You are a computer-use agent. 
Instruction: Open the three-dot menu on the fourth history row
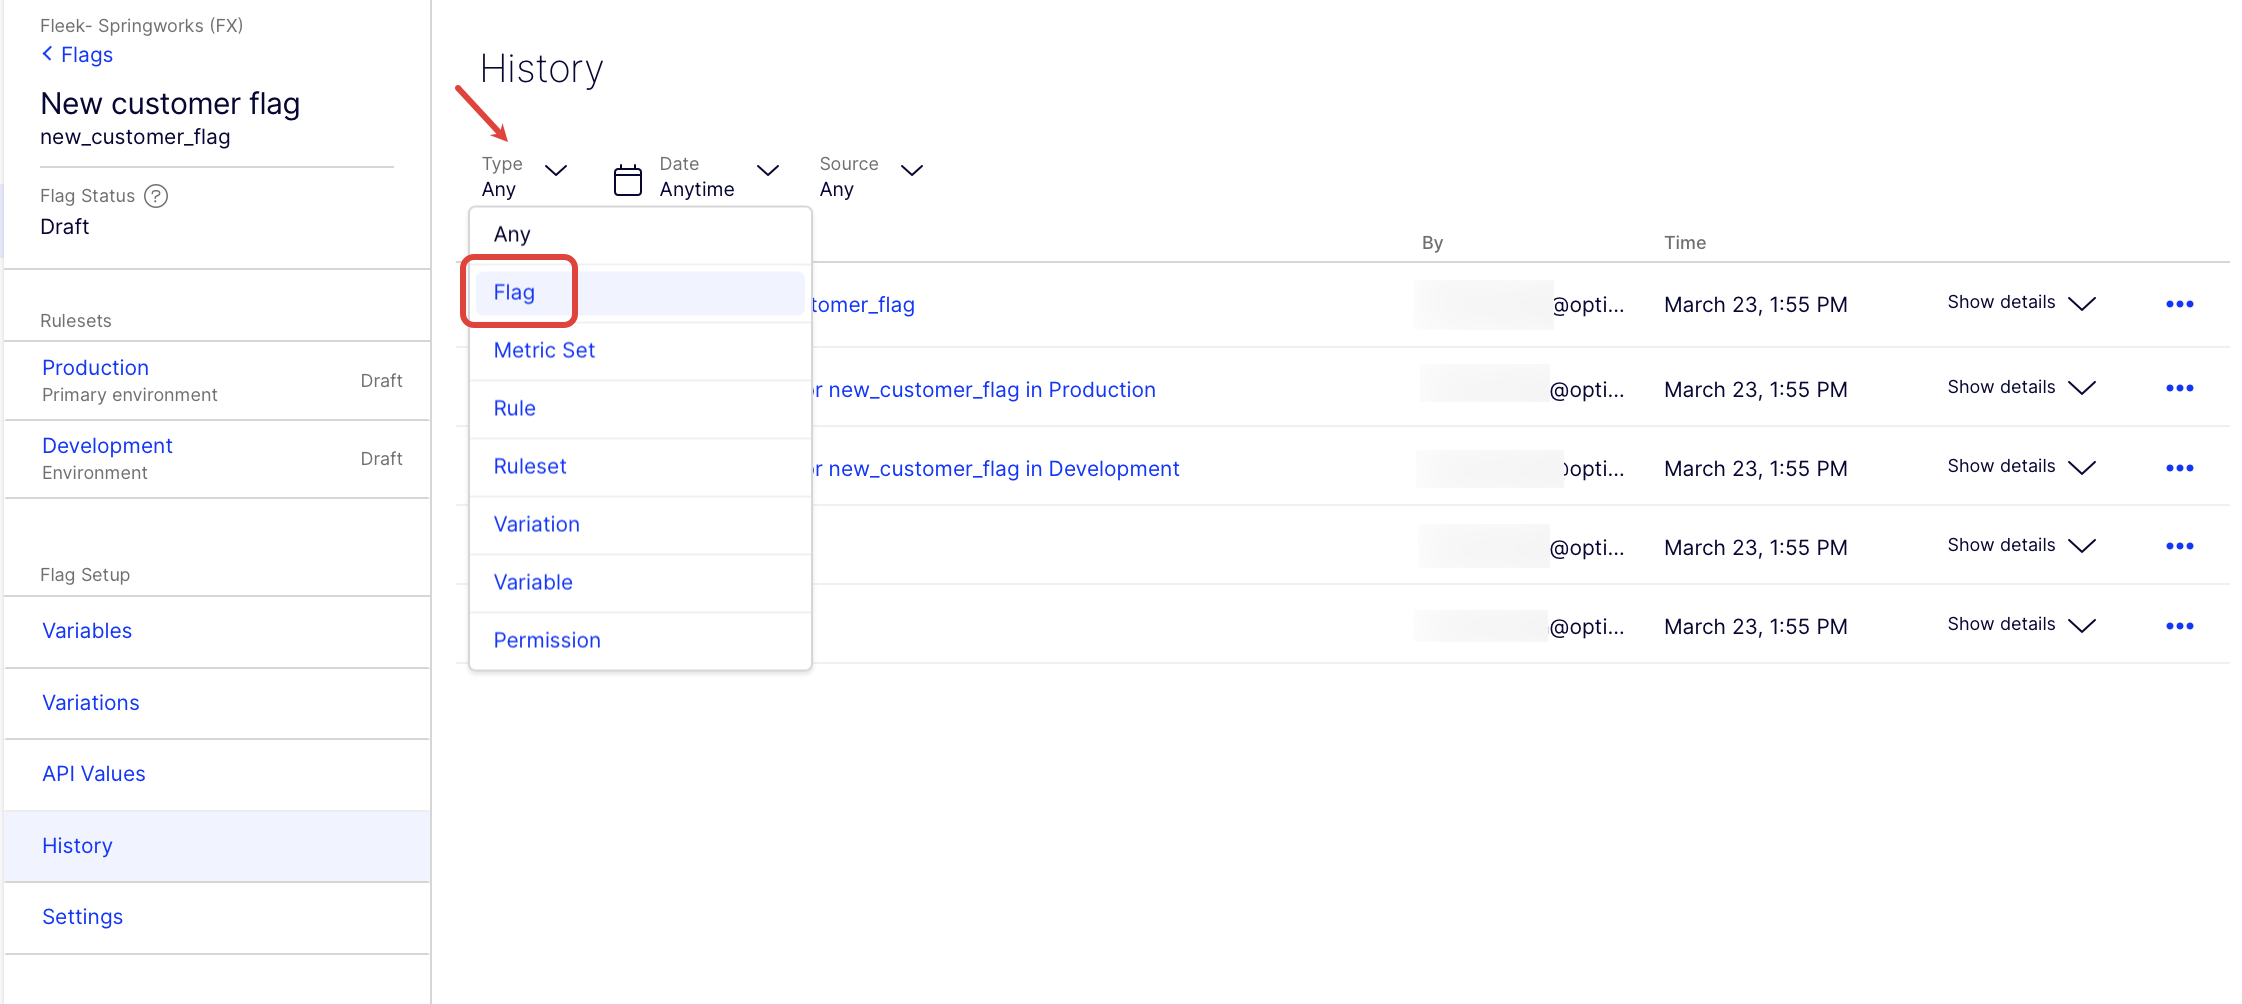2179,546
